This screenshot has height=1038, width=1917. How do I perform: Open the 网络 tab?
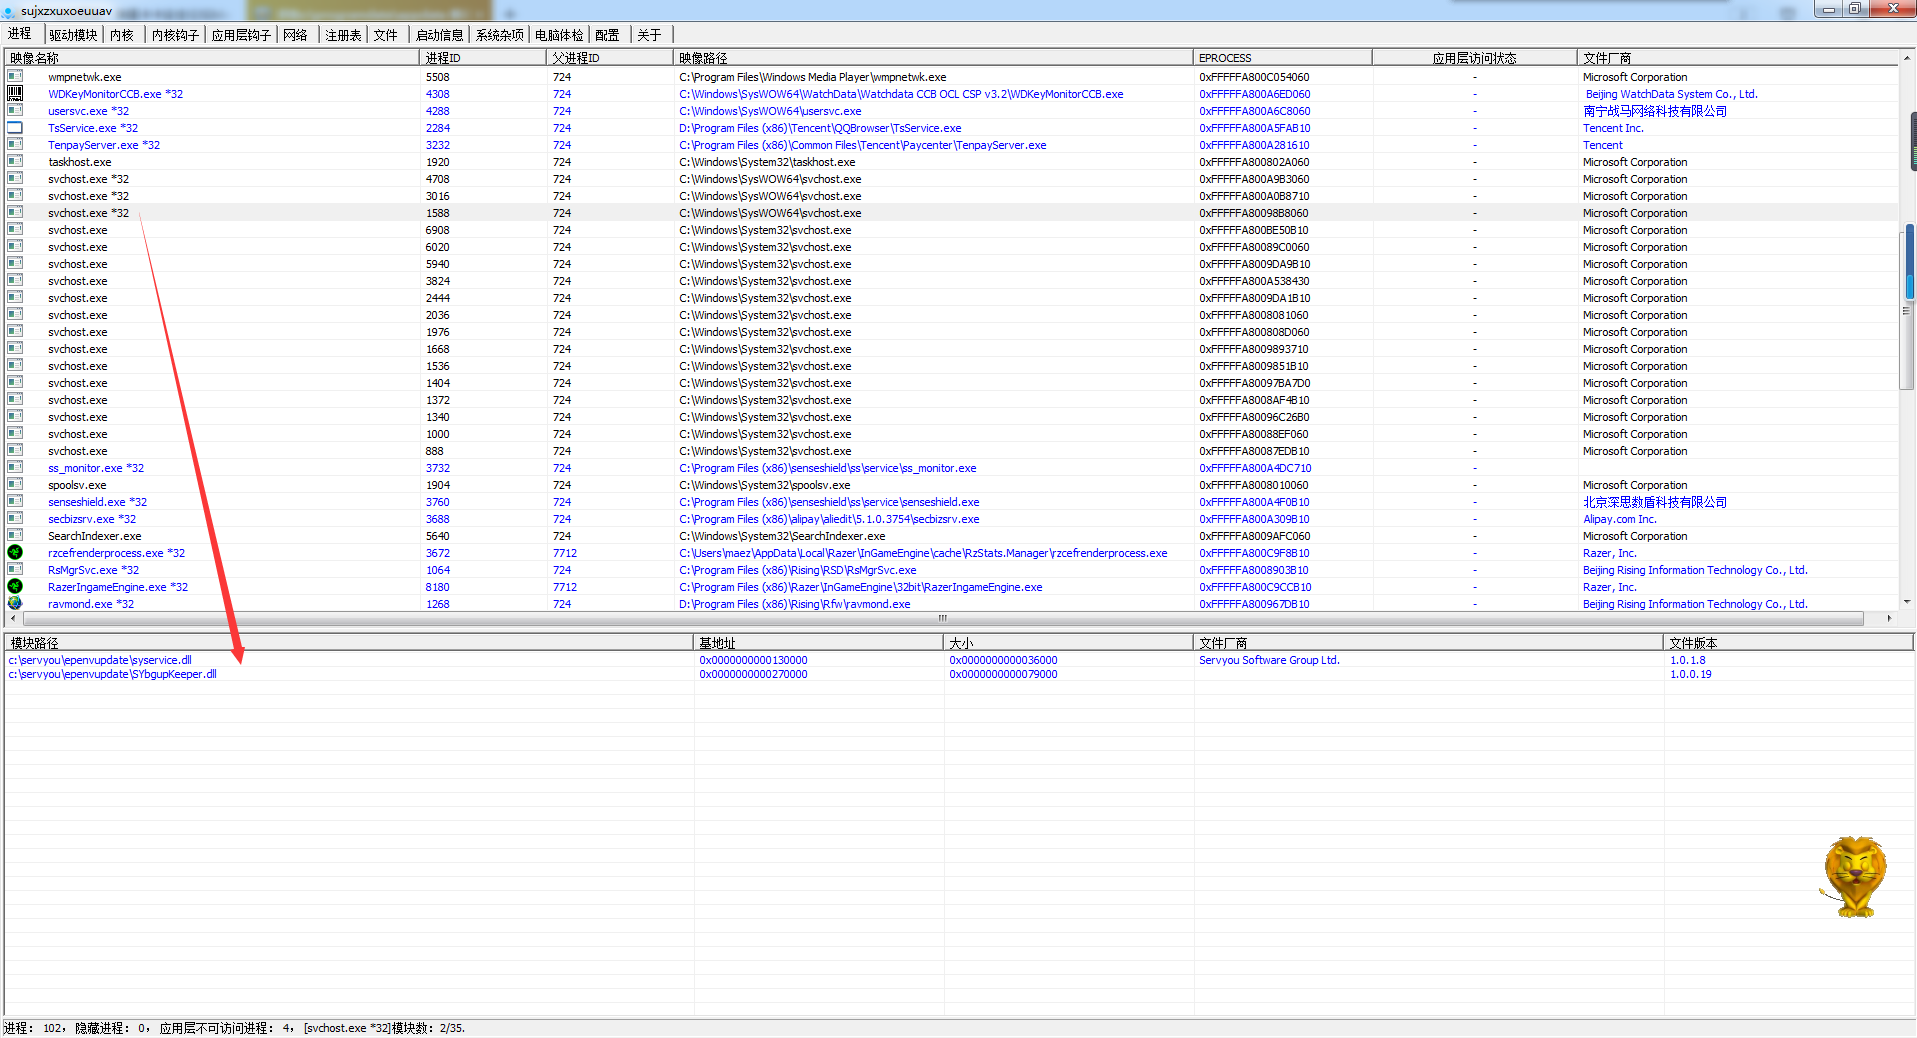click(296, 35)
